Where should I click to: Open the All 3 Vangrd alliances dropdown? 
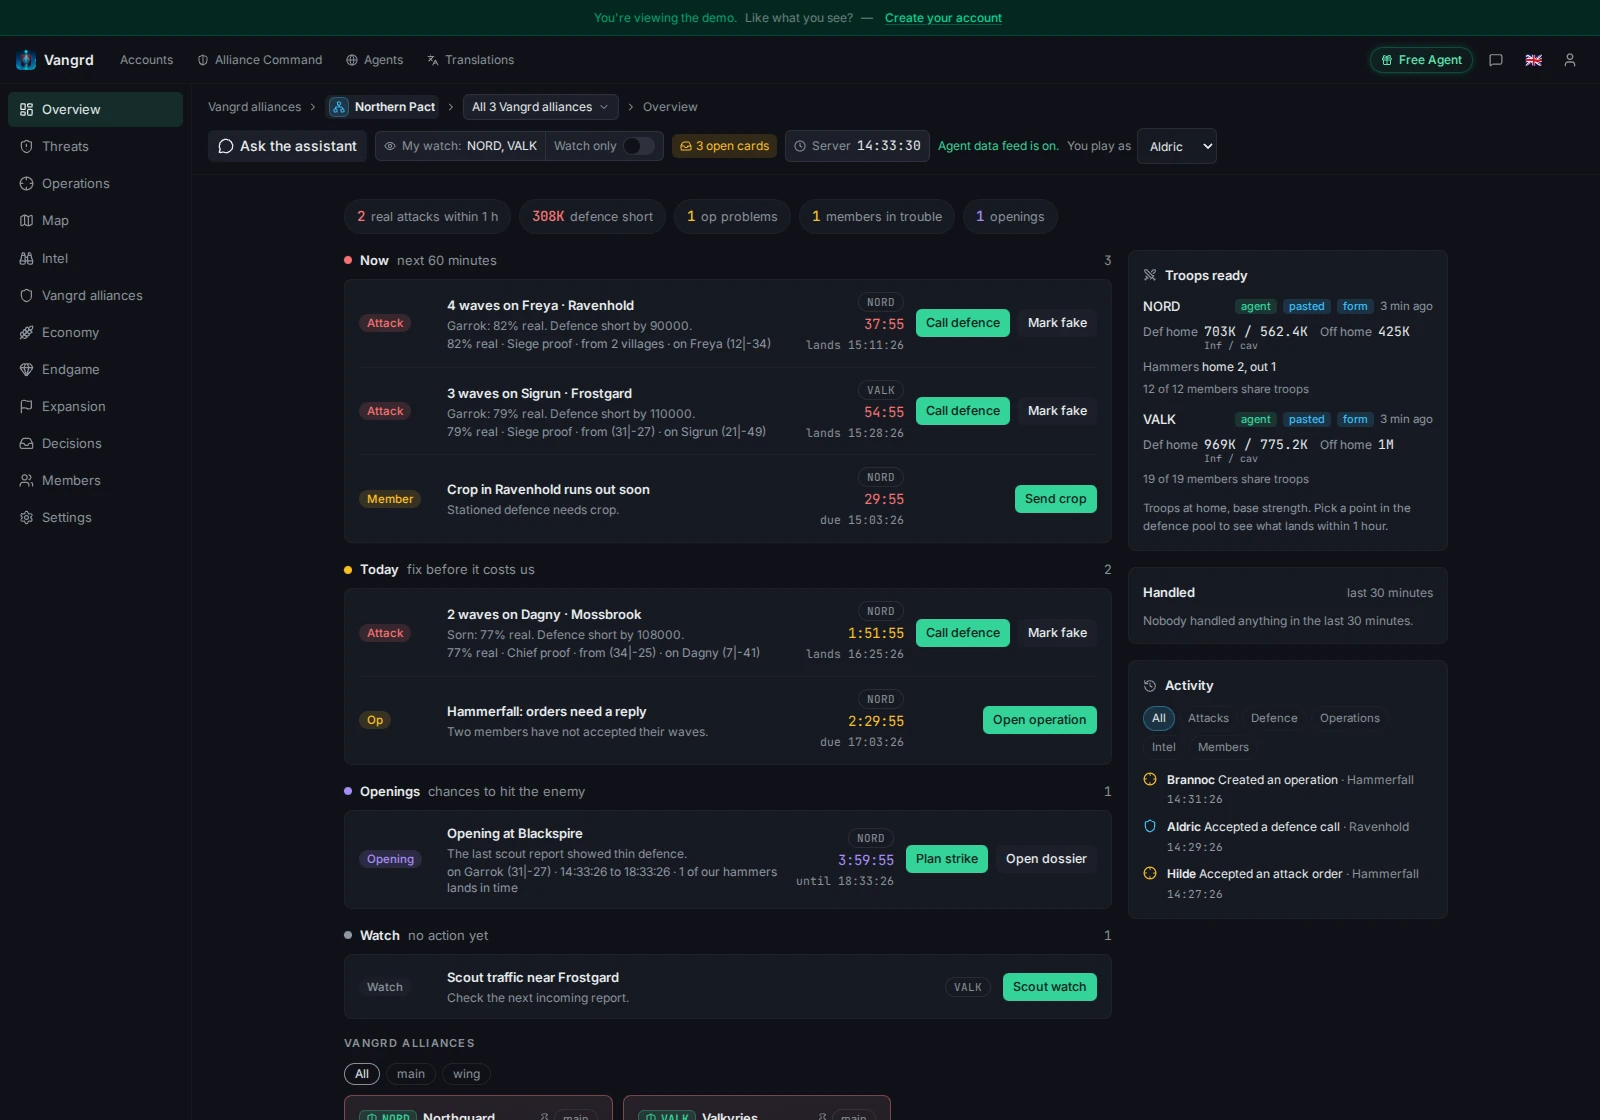point(540,107)
